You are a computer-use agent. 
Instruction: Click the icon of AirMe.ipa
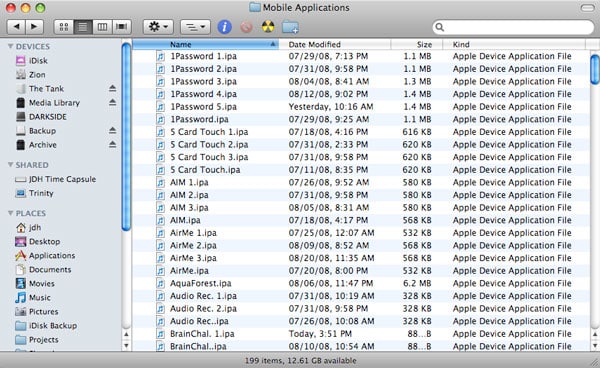point(161,271)
